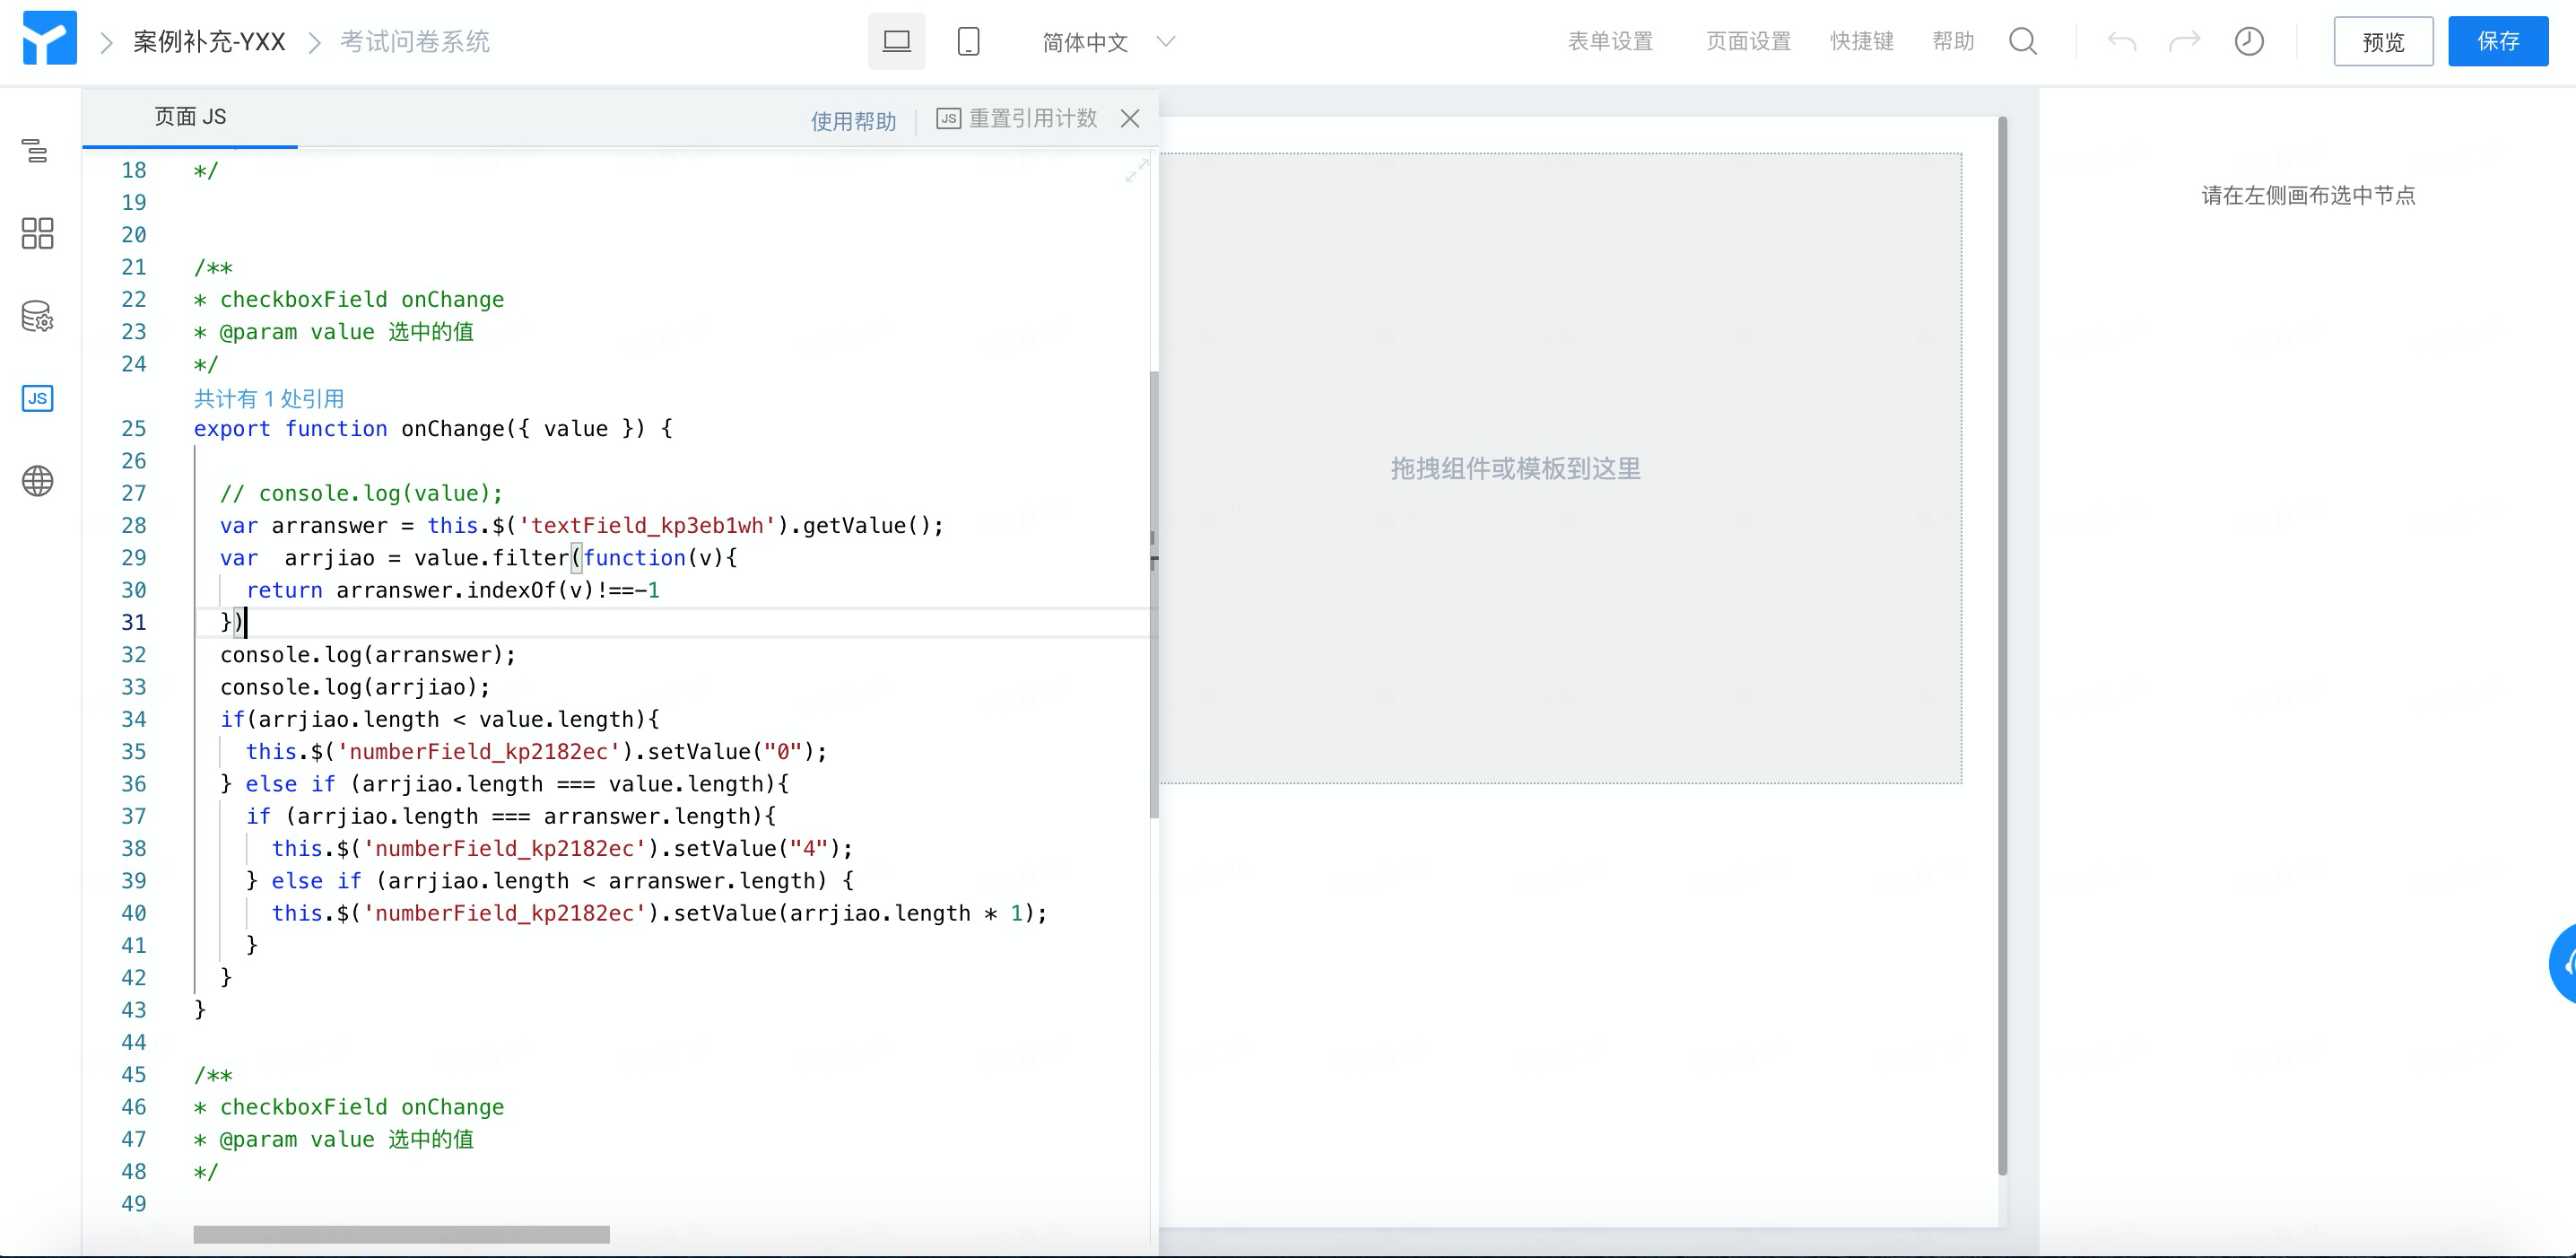The image size is (2576, 1258).
Task: Open the multilingual globe icon
Action: pos(37,481)
